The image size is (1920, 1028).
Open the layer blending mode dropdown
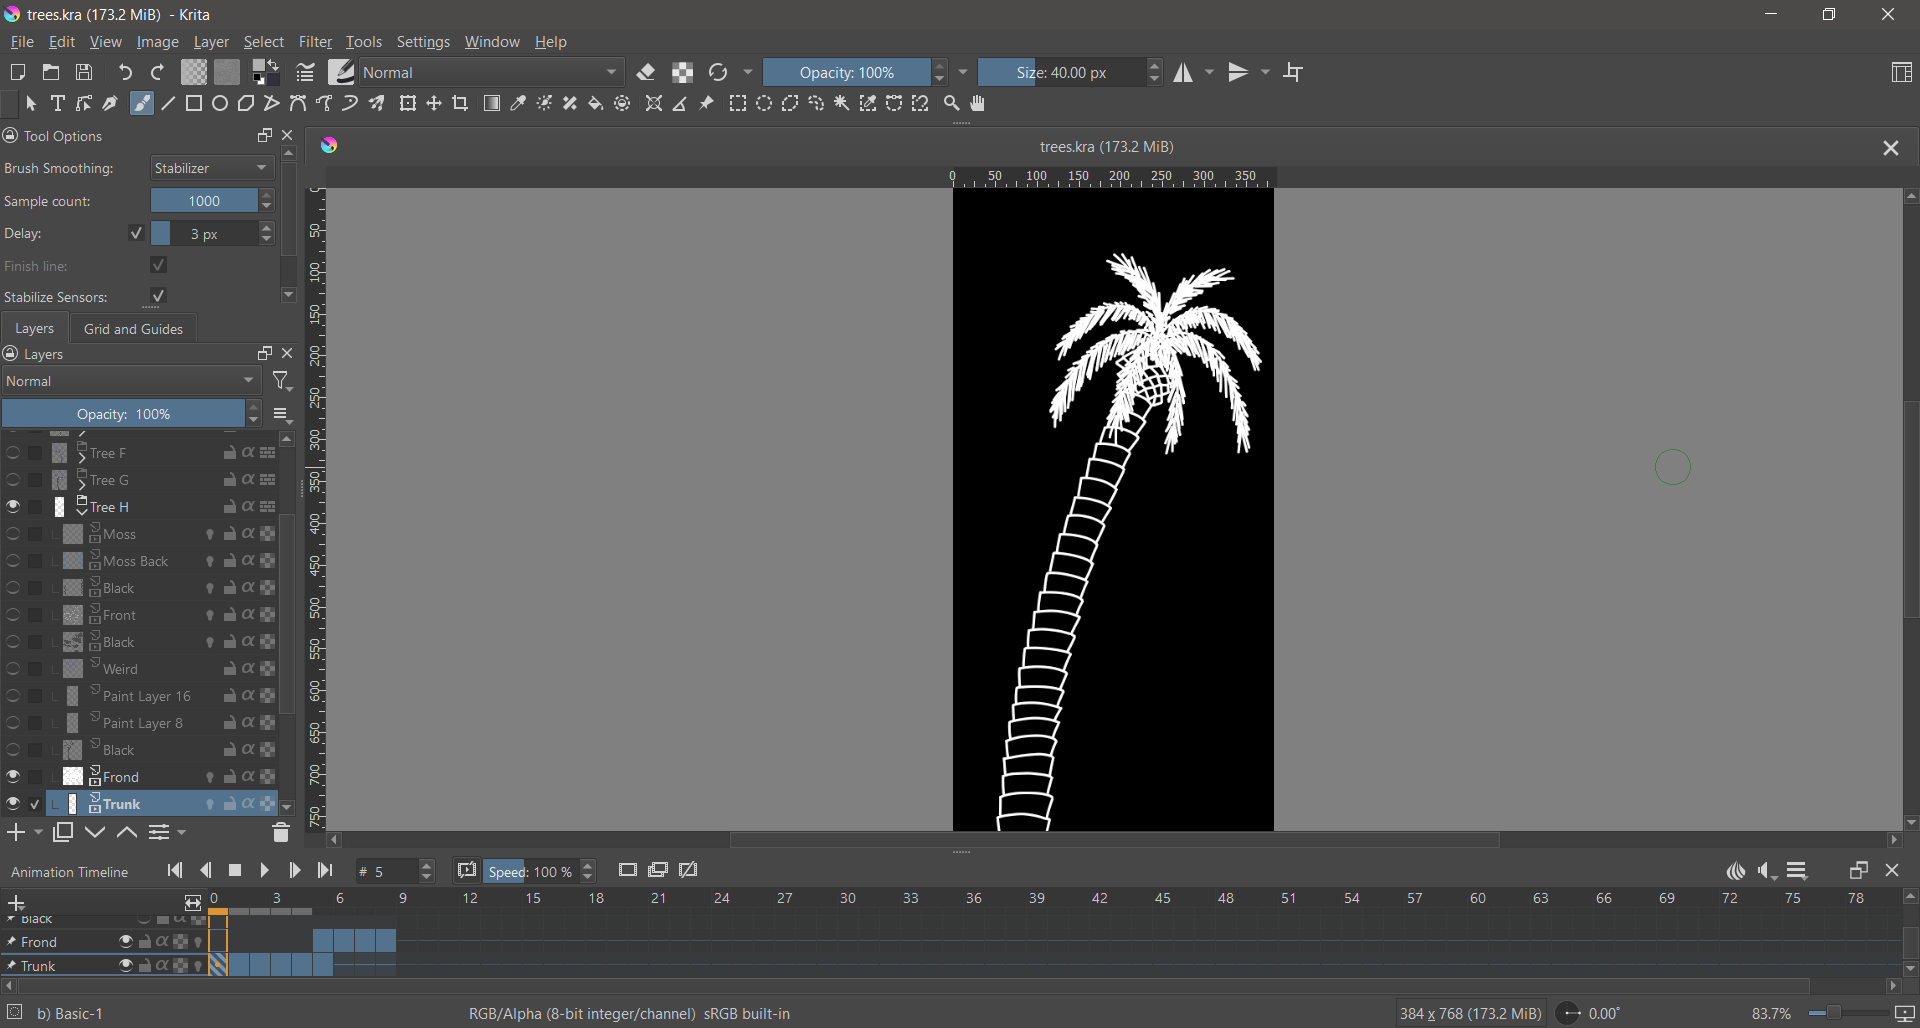(131, 382)
